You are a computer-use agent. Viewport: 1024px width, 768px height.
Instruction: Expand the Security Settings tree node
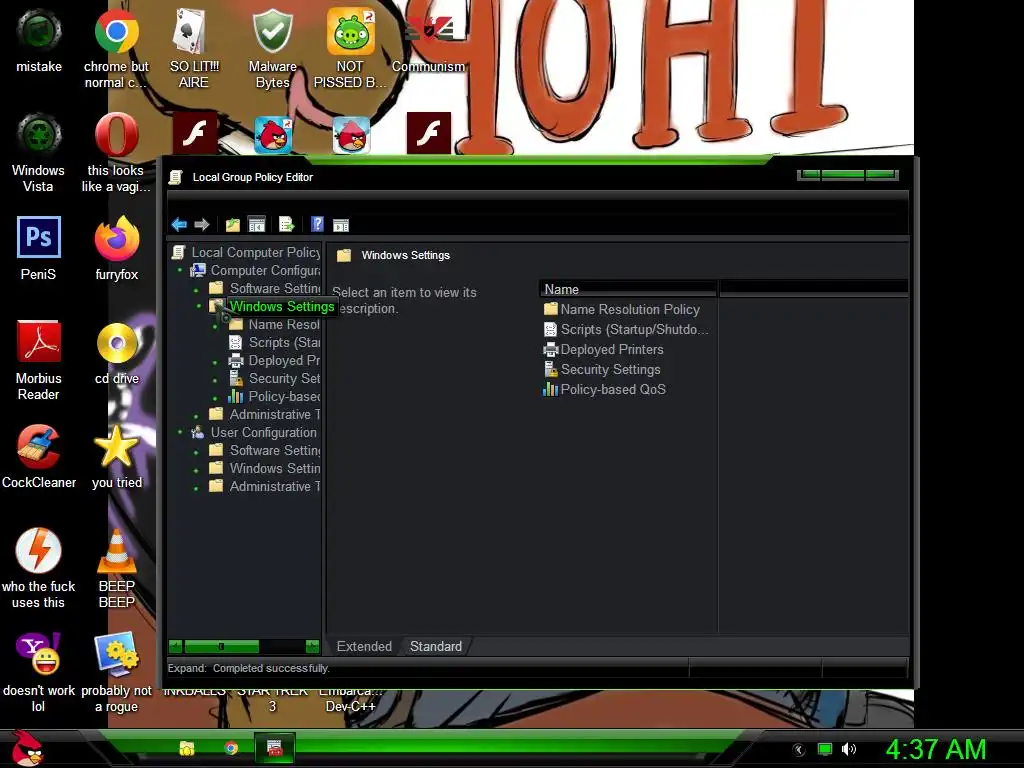[x=215, y=379]
